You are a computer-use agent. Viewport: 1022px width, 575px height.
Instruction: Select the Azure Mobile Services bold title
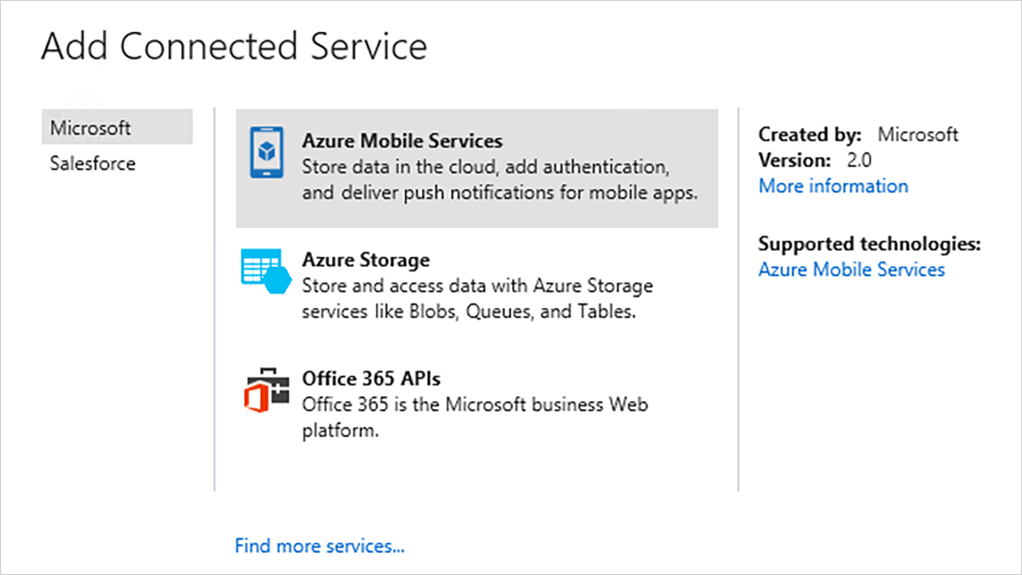pyautogui.click(x=402, y=141)
